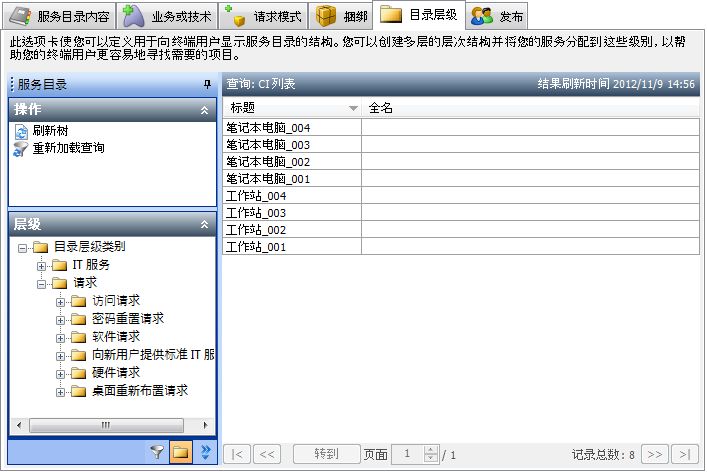Click the 重新加载查询 funnel icon
The height and width of the screenshot is (472, 707).
click(x=20, y=149)
